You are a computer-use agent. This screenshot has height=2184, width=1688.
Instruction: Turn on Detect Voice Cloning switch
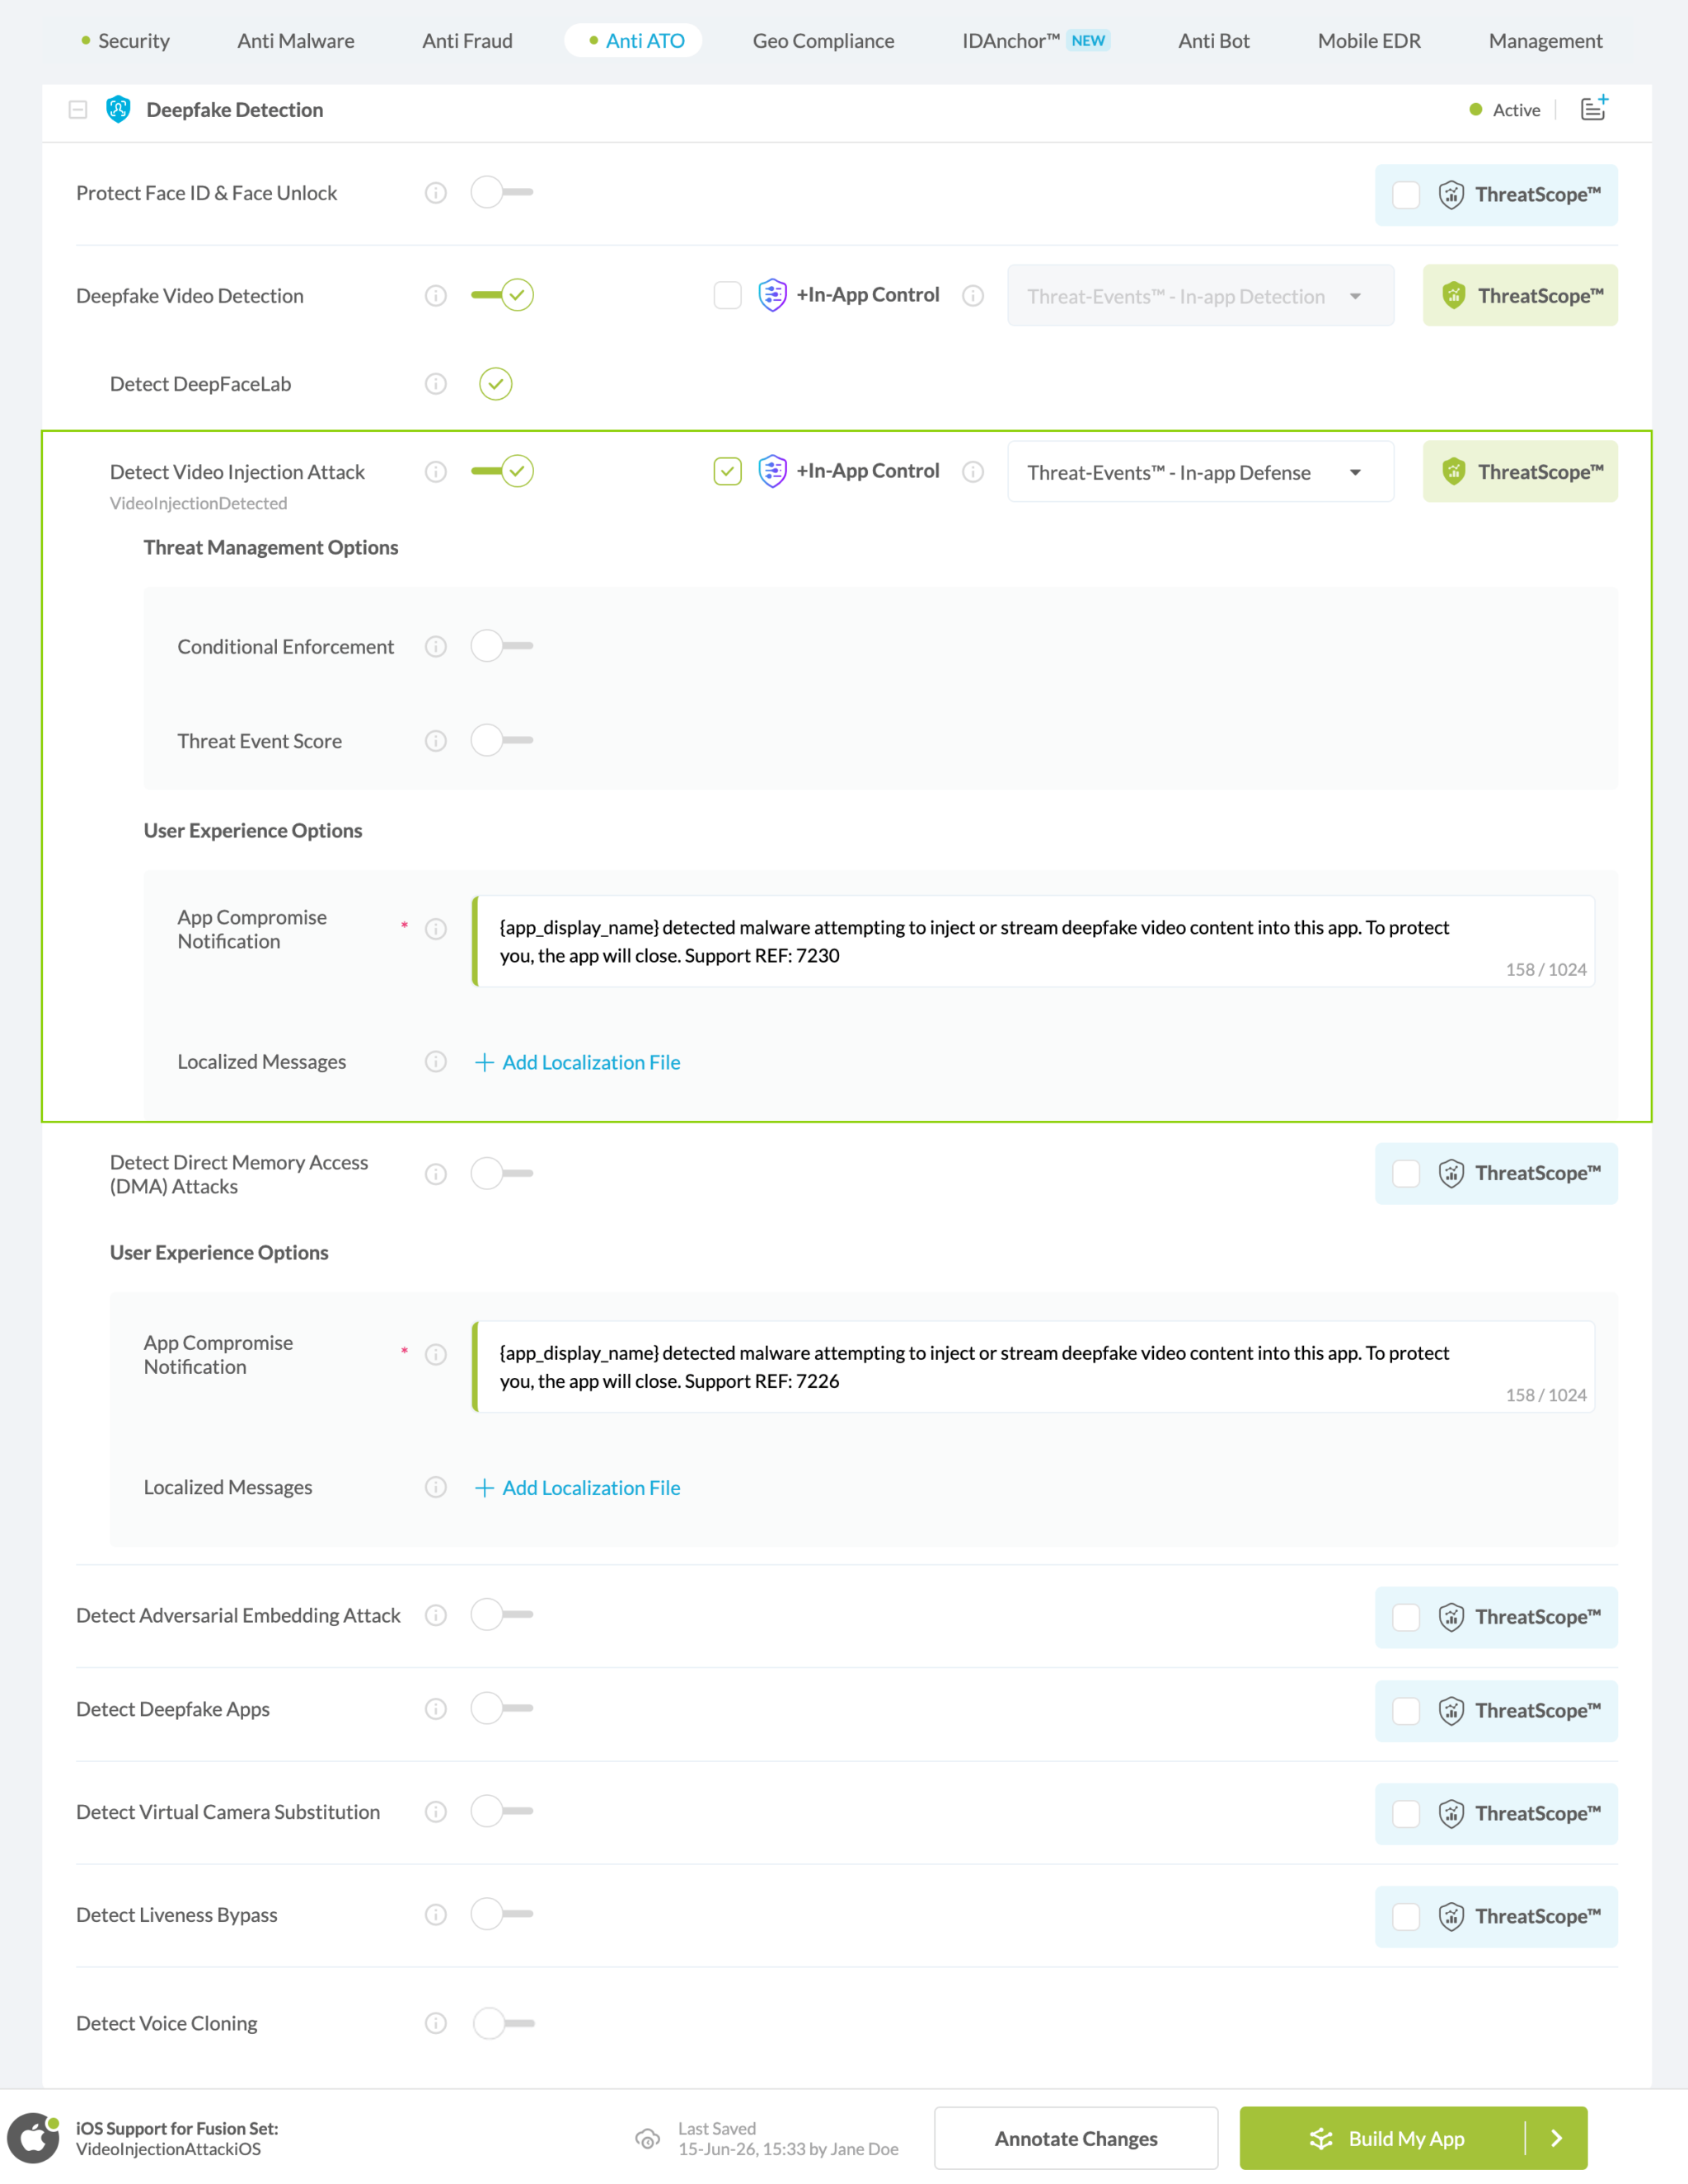pyautogui.click(x=503, y=2023)
